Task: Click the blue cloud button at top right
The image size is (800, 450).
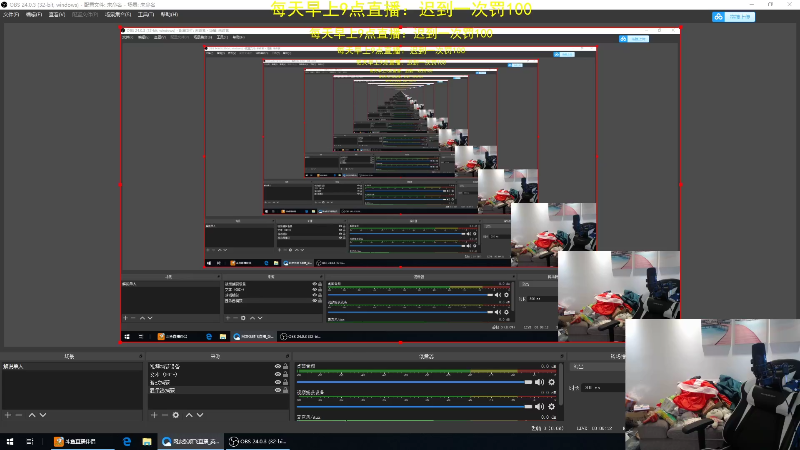Action: pos(733,17)
